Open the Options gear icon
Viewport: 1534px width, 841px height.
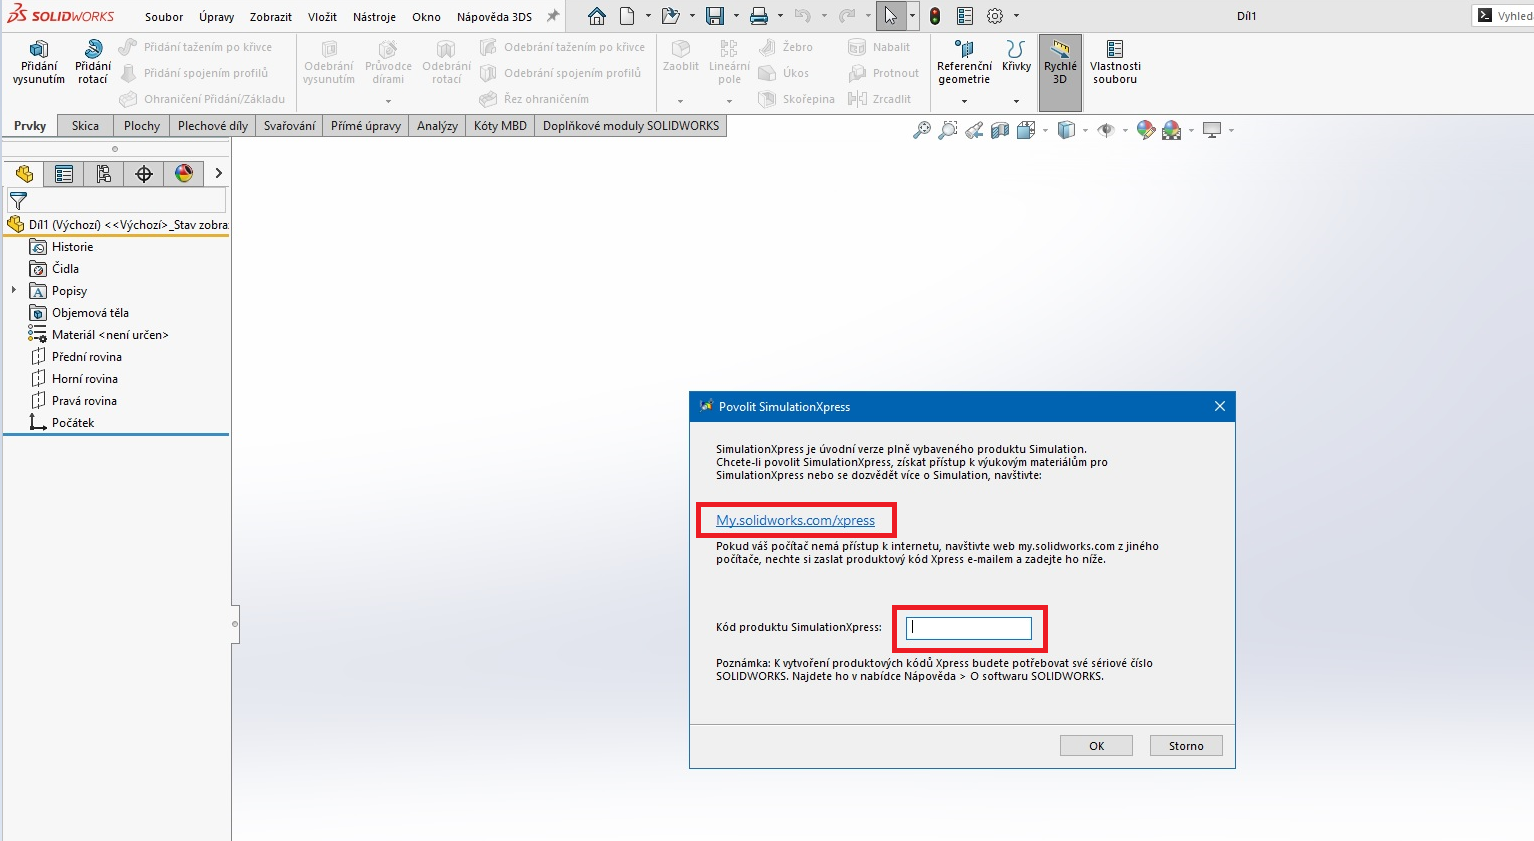click(995, 16)
